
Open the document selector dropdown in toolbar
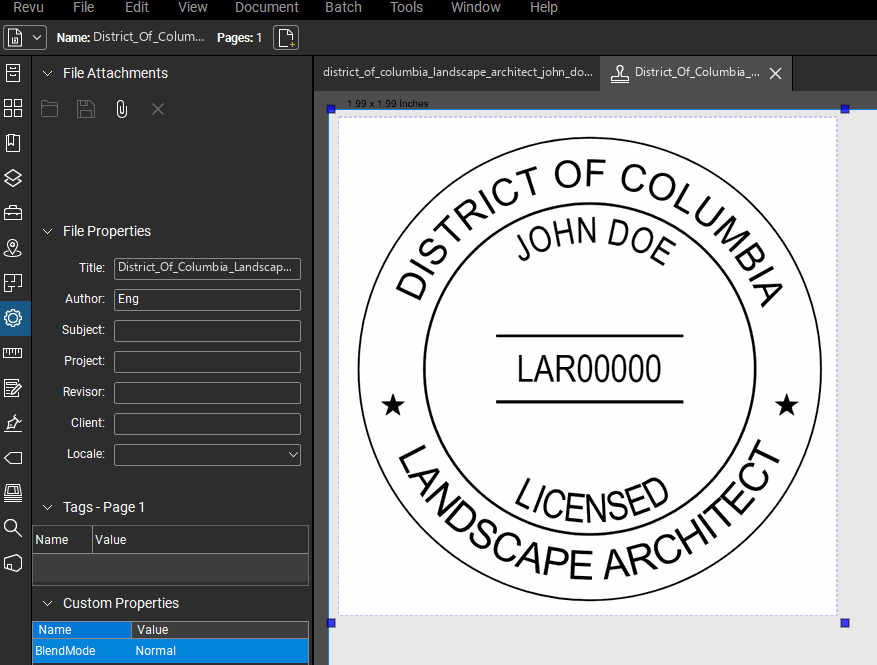pyautogui.click(x=24, y=37)
